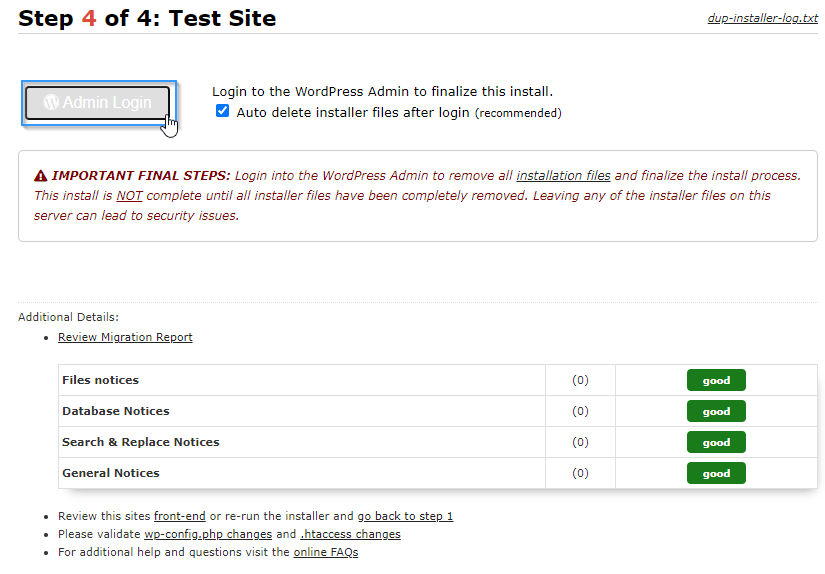Open Review Migration Report link
The height and width of the screenshot is (574, 825).
click(x=125, y=337)
